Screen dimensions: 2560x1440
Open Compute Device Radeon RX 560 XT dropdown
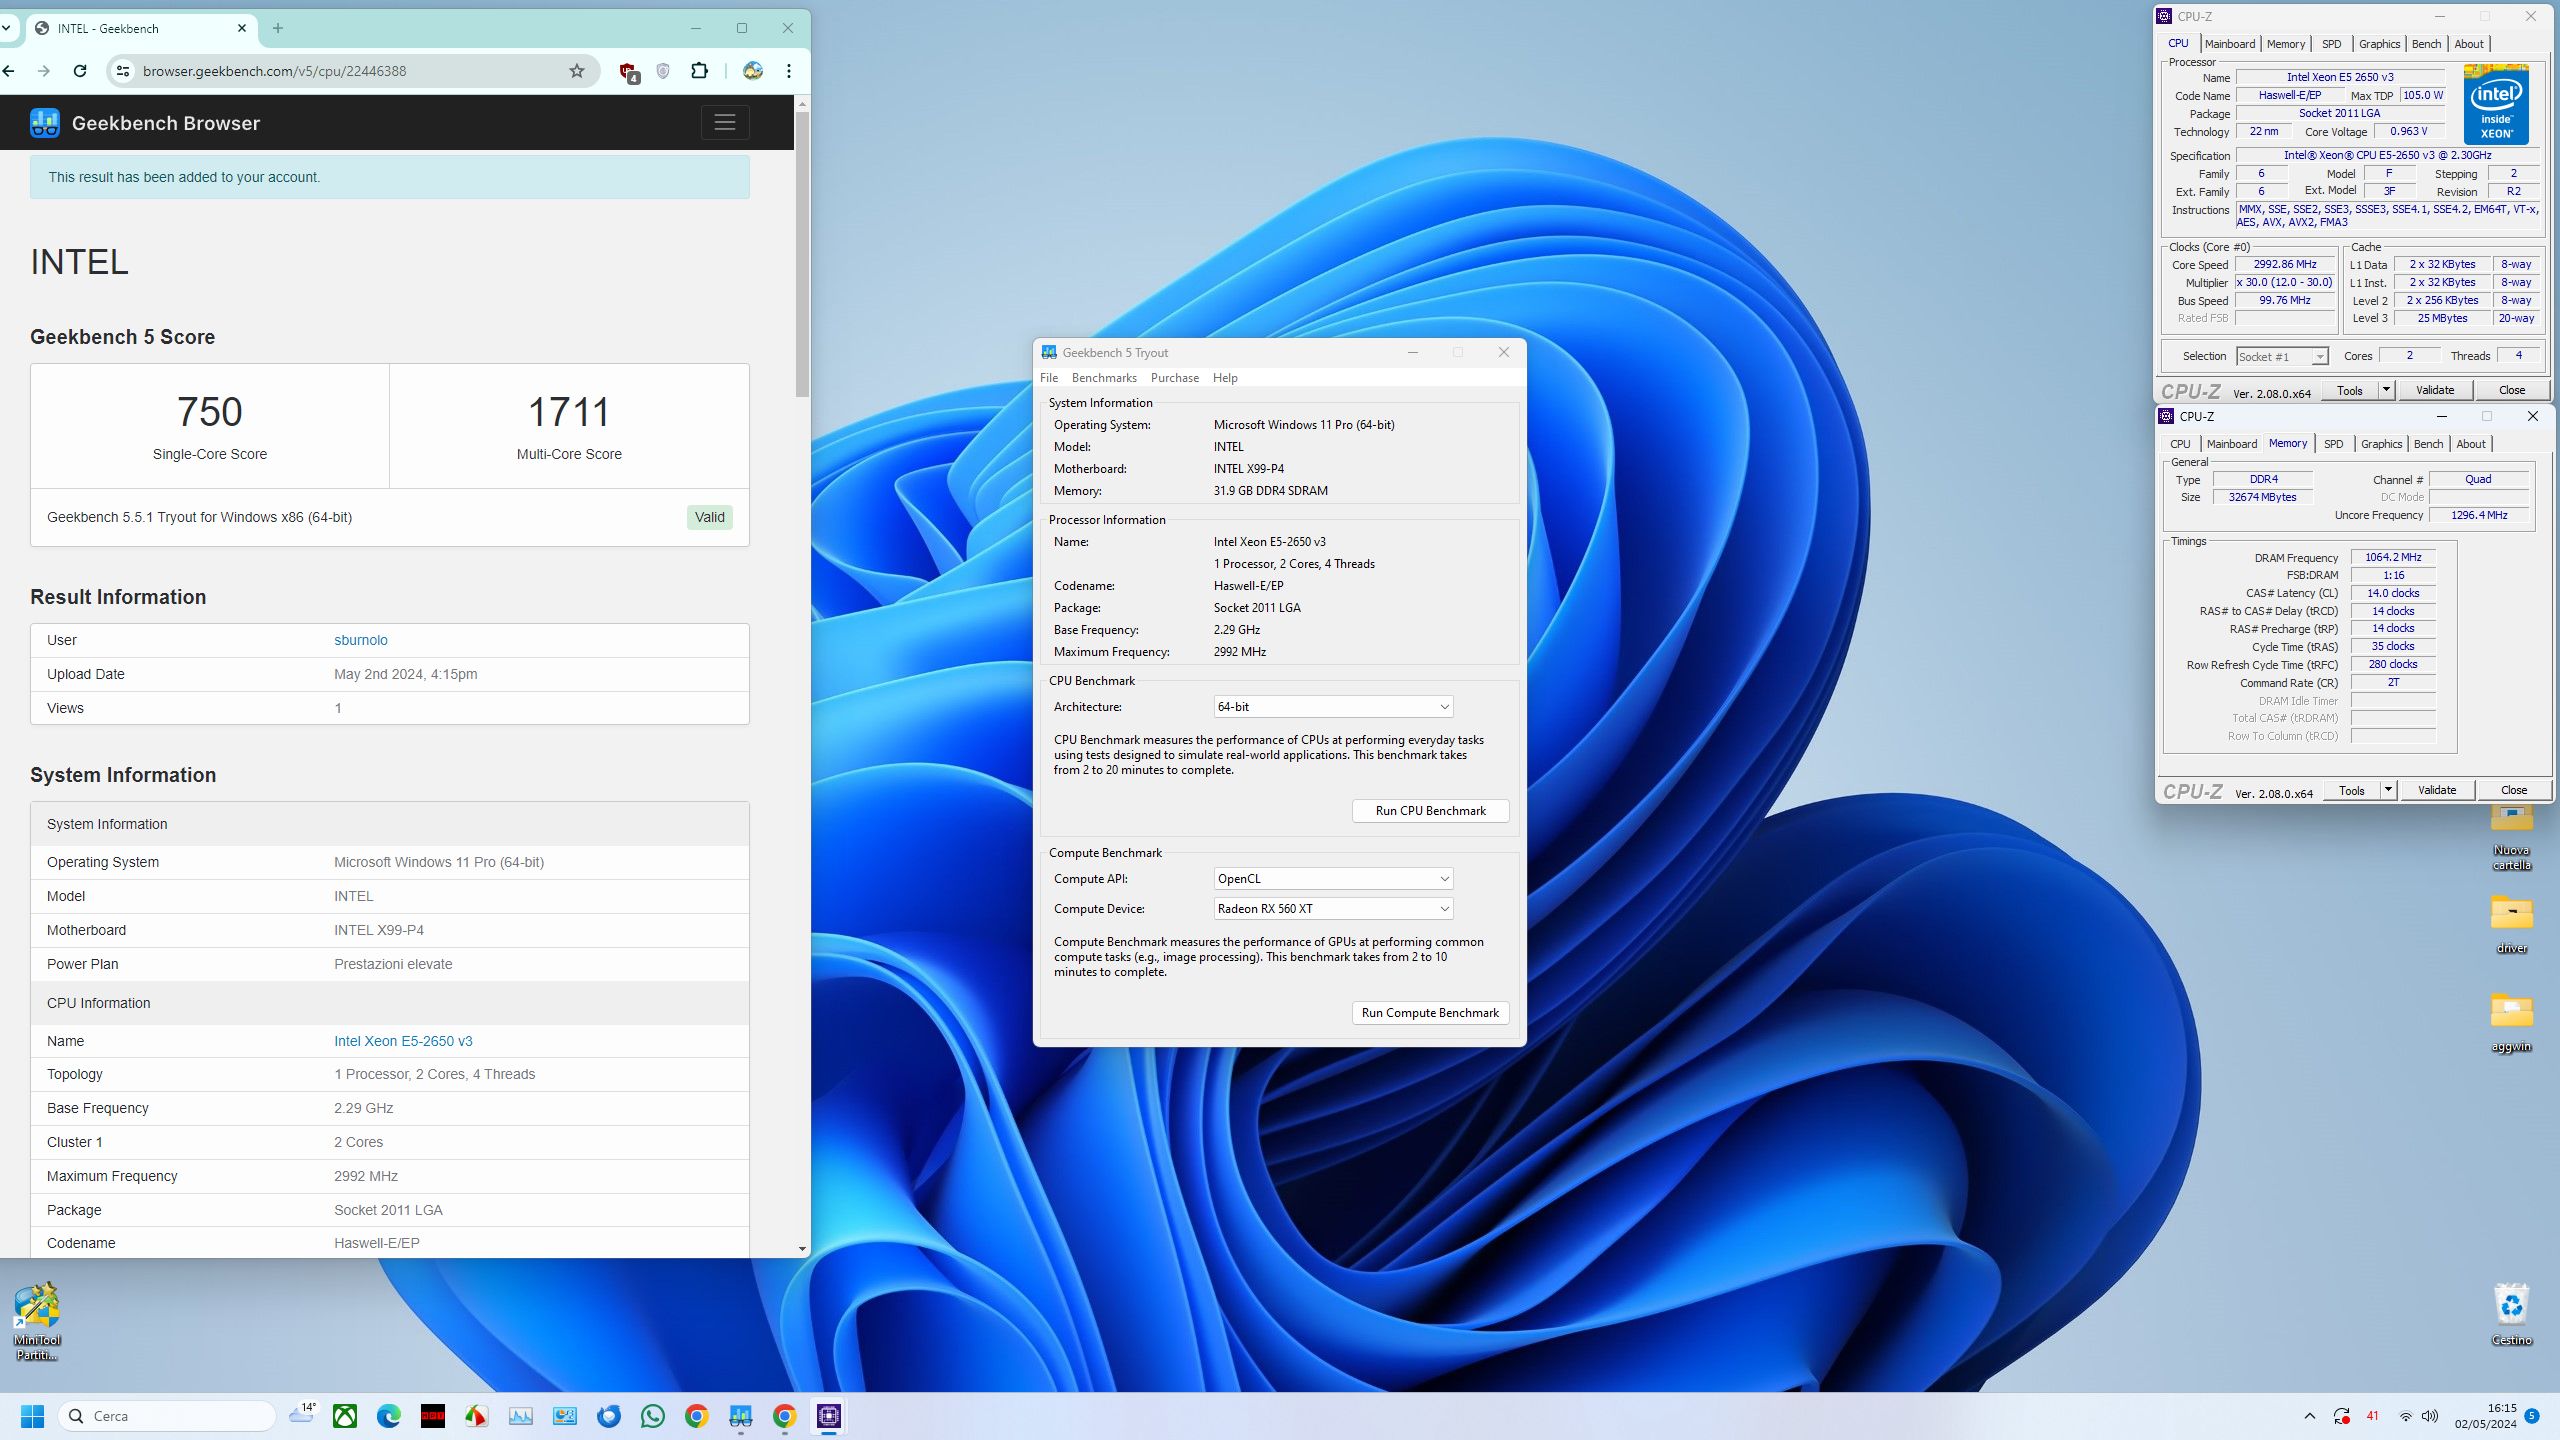coord(1333,909)
